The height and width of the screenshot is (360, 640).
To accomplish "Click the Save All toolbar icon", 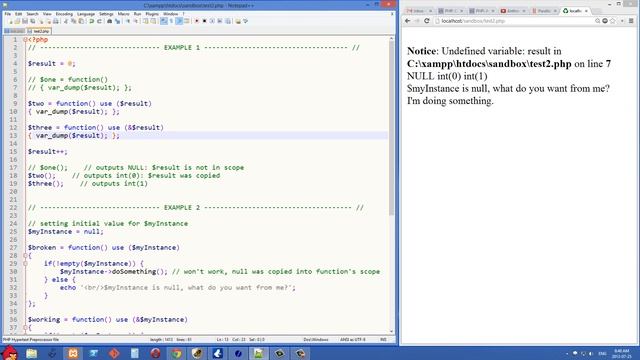I will 33,21.
